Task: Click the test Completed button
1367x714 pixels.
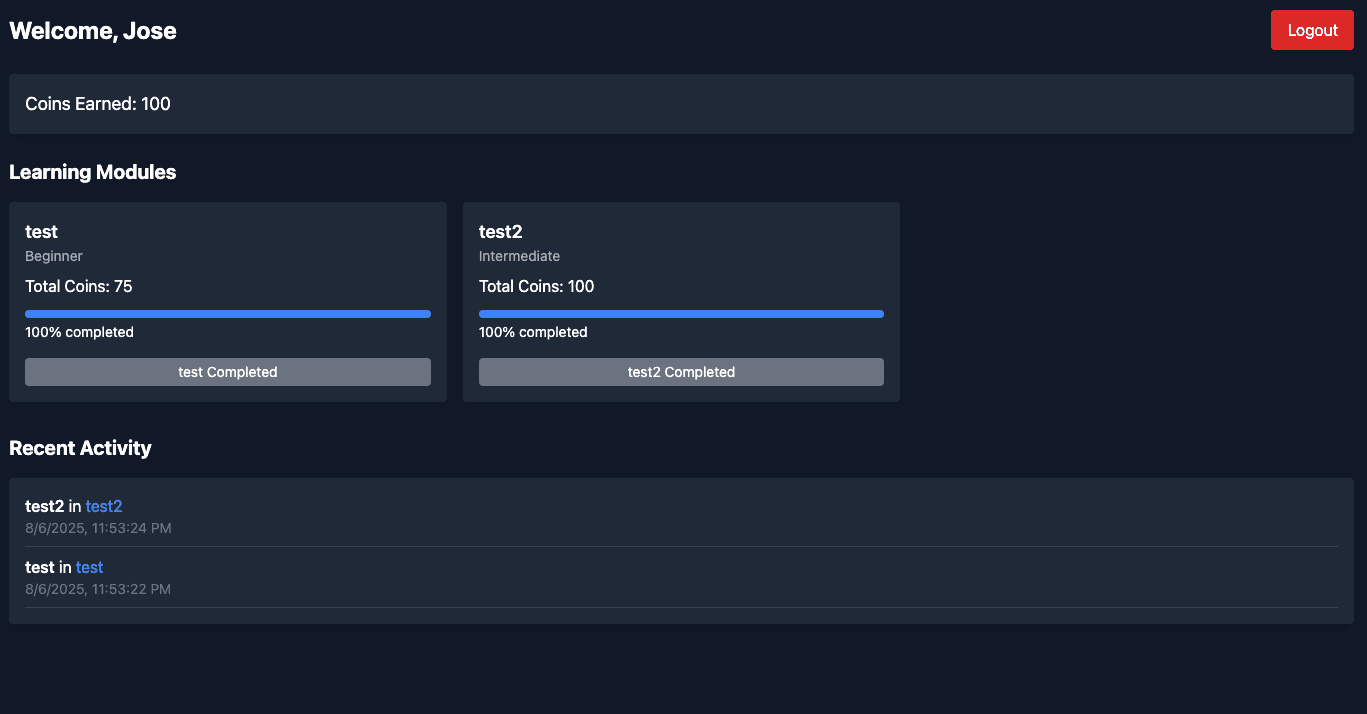Action: pos(227,371)
